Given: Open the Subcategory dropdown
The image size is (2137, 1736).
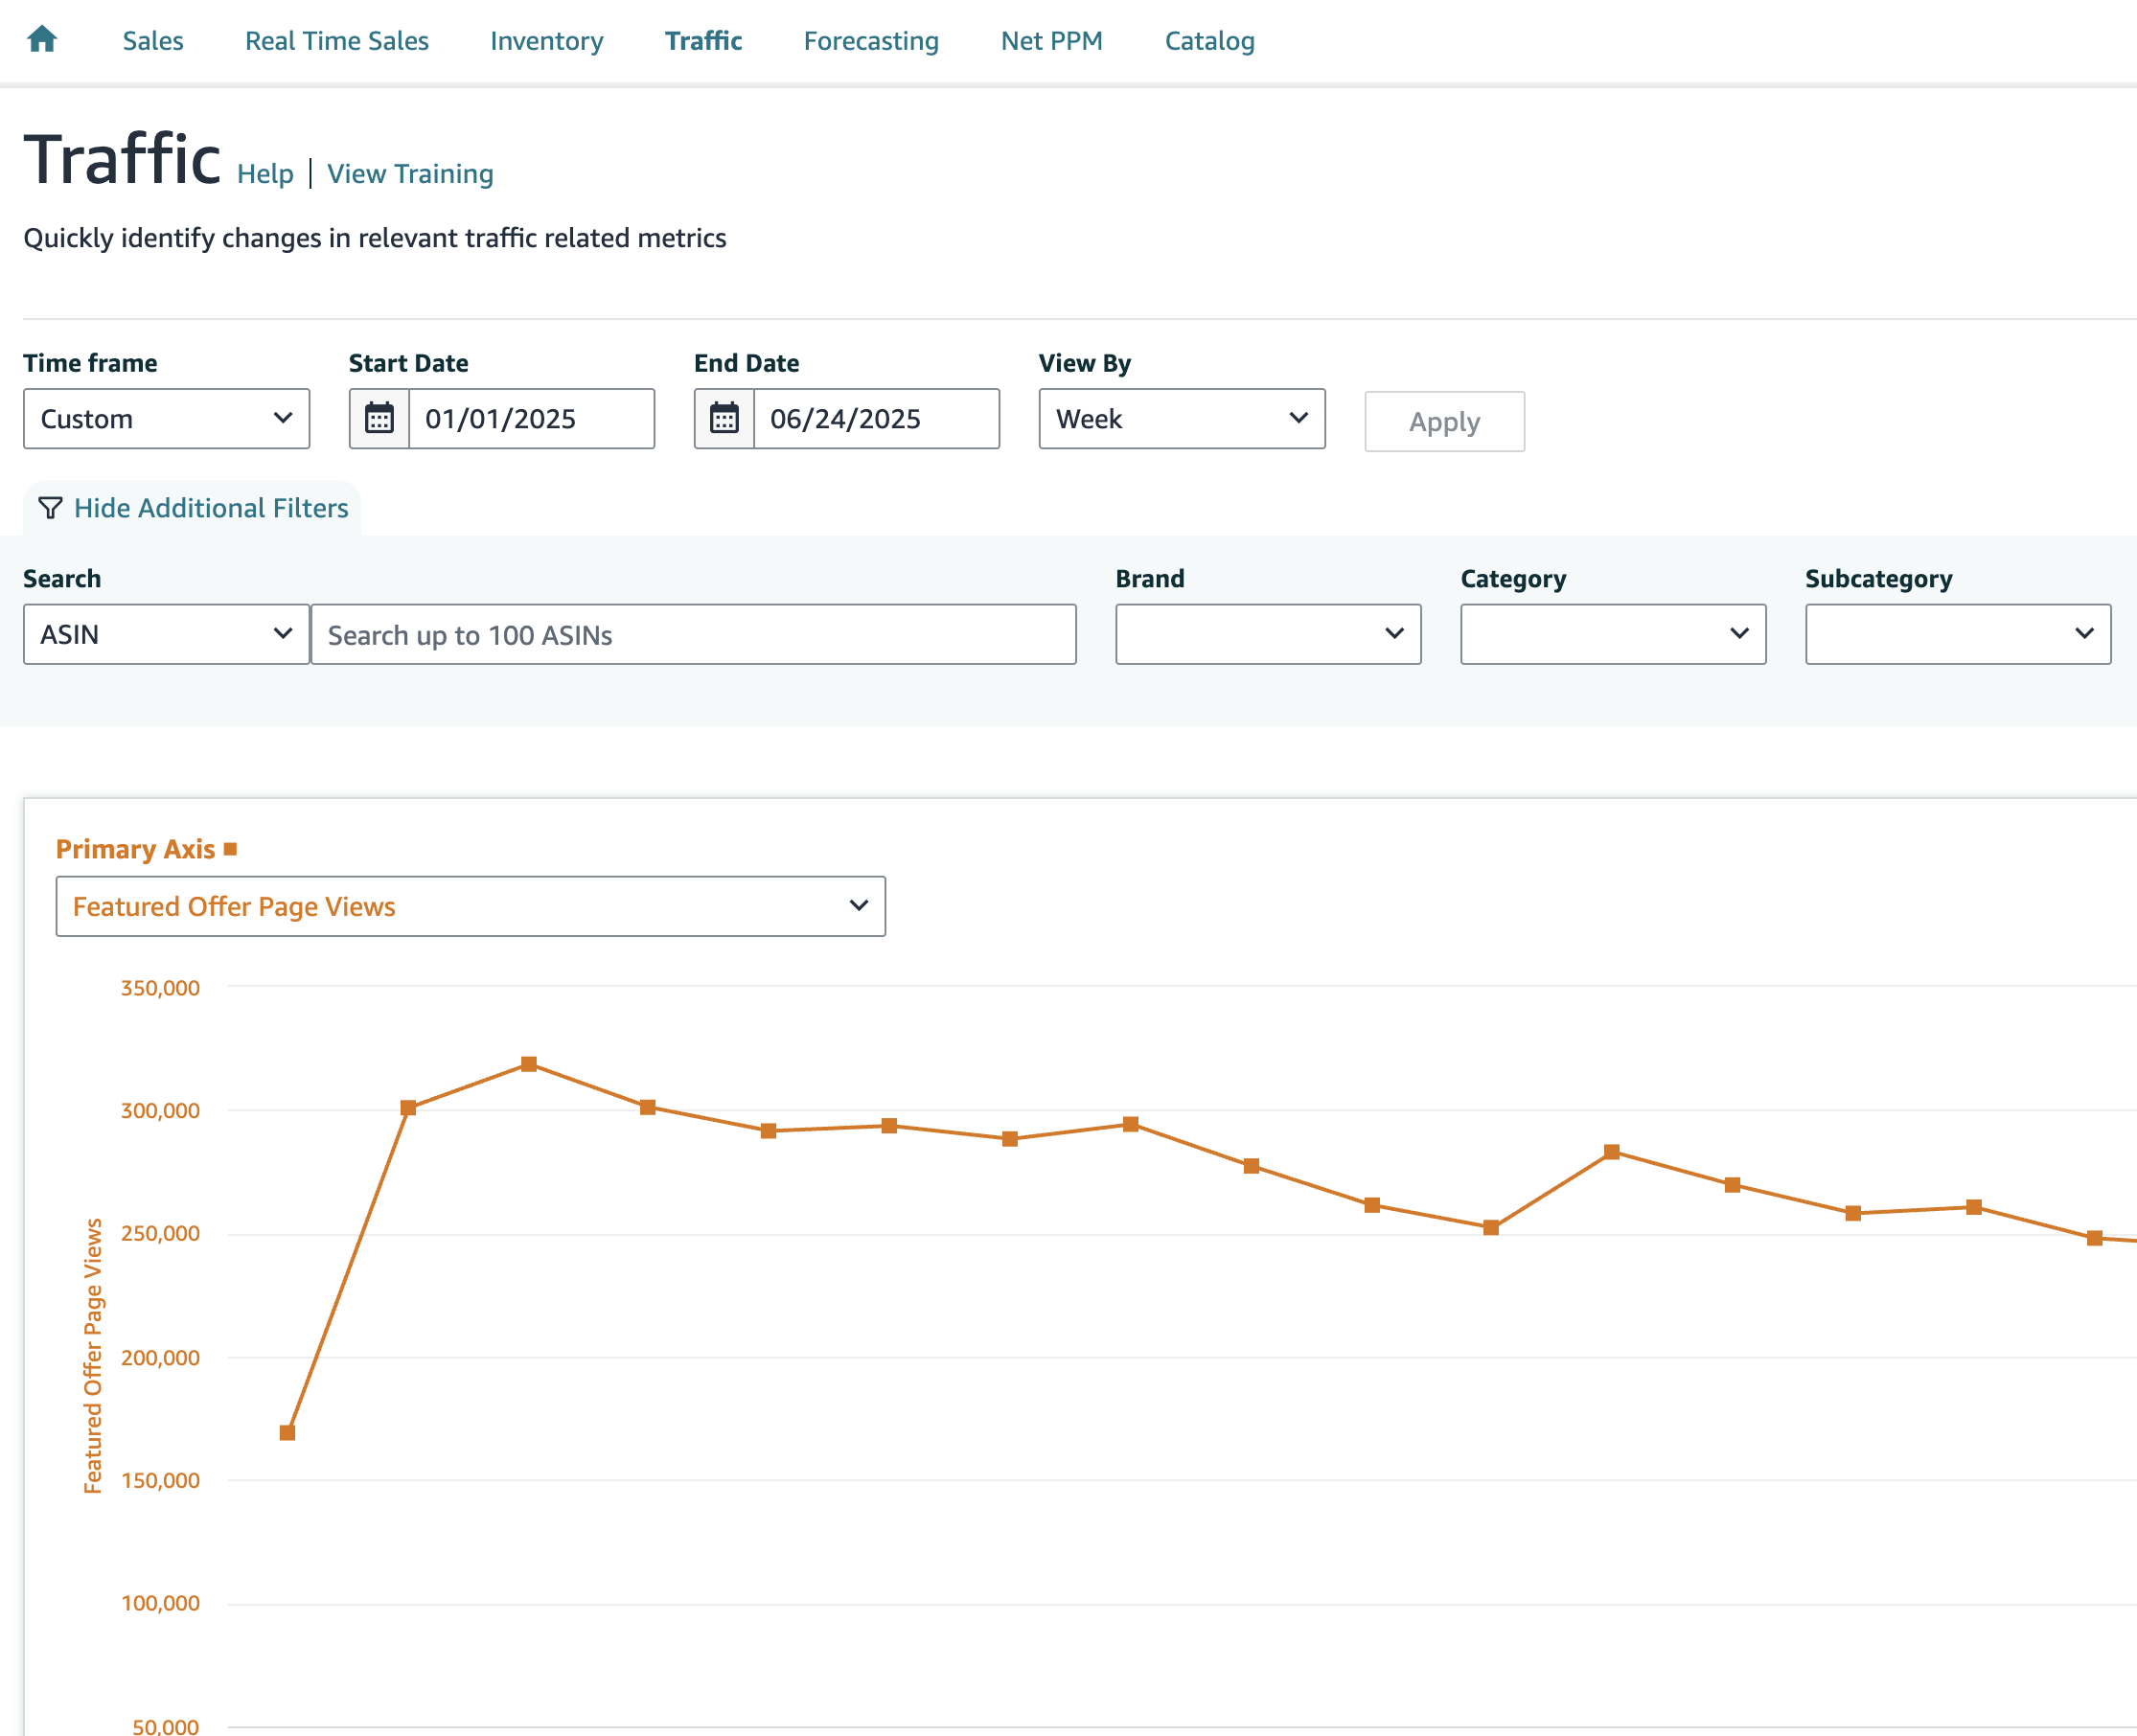Looking at the screenshot, I should (x=1957, y=634).
